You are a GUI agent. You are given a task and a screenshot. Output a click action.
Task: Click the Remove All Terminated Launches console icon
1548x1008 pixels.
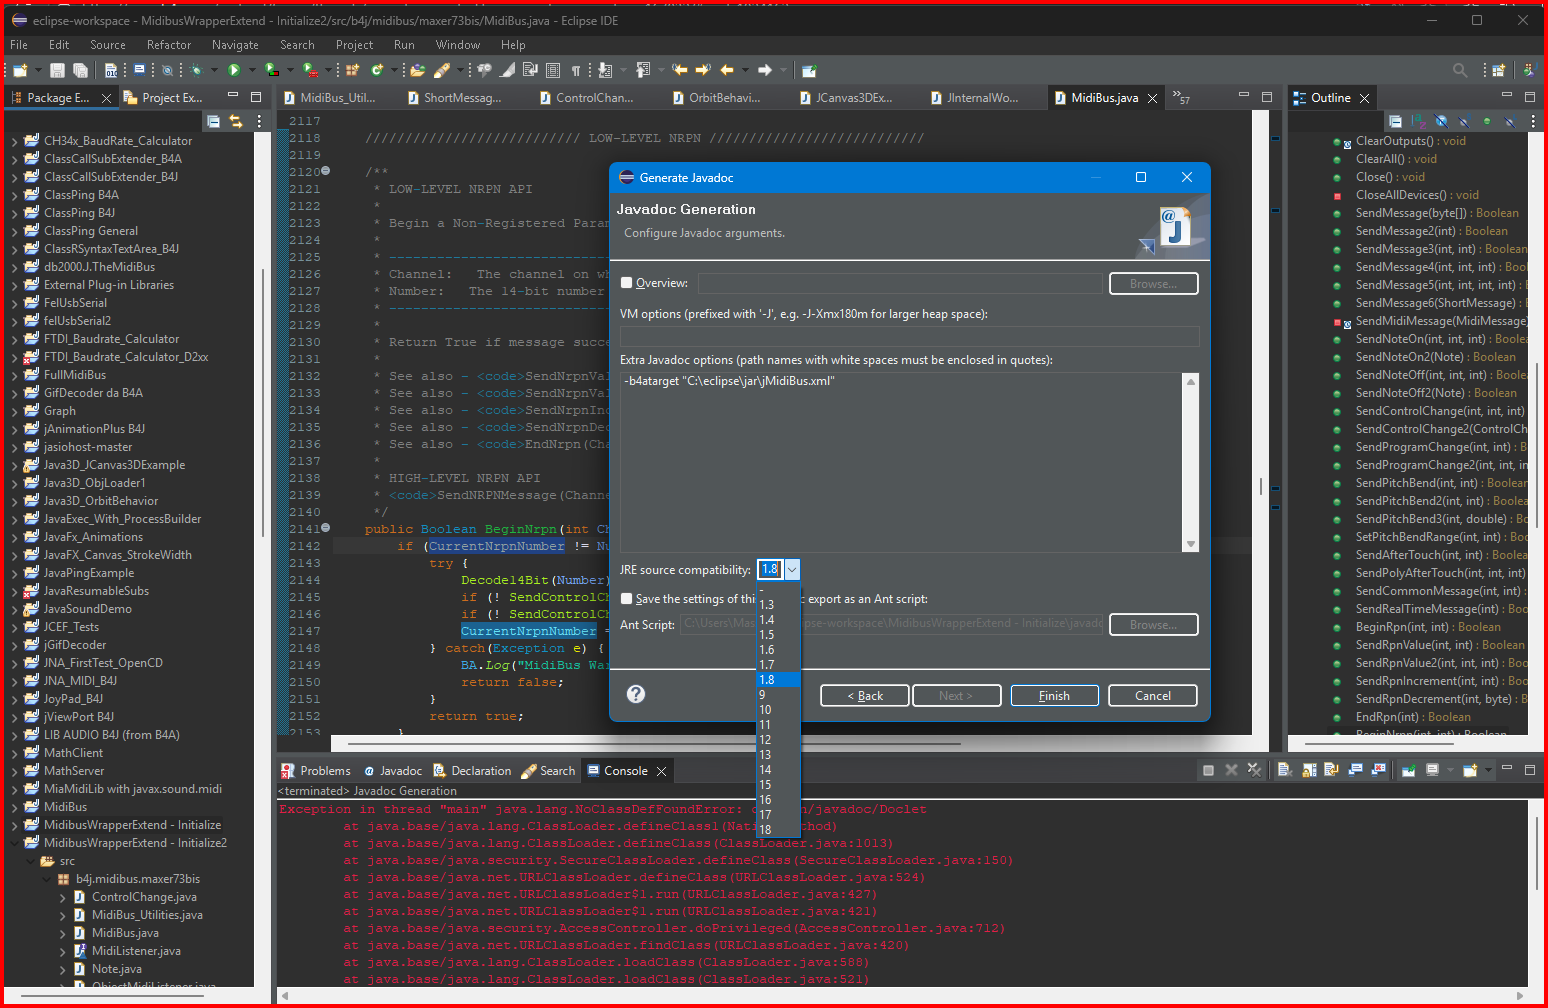pos(1254,770)
